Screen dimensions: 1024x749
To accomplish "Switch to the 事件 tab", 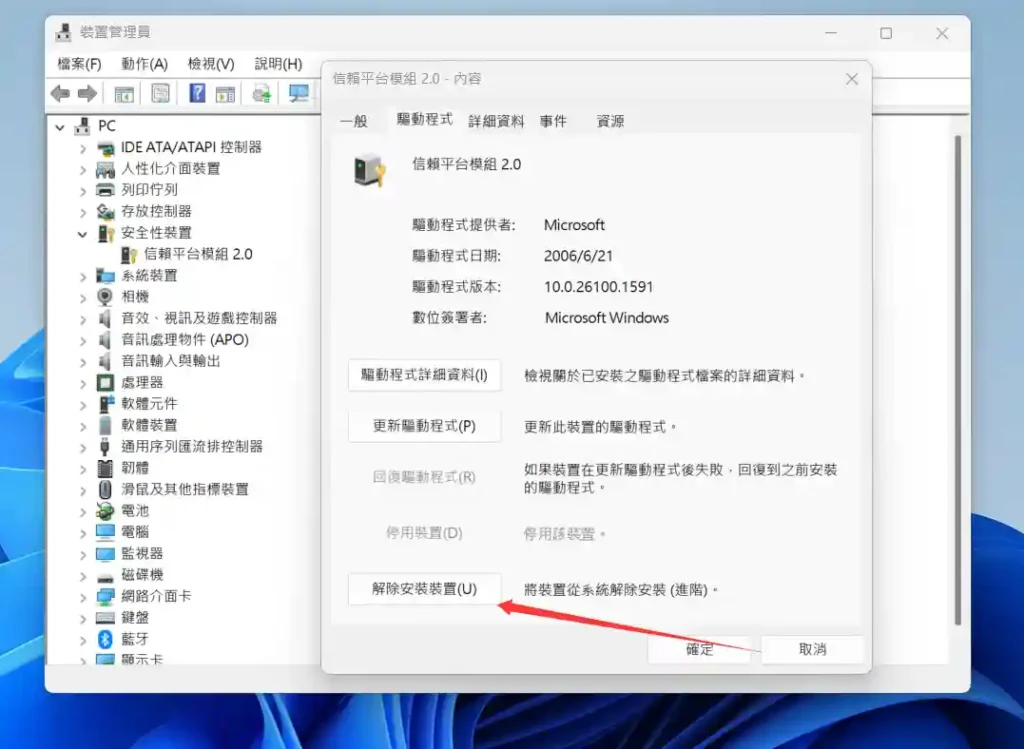I will pos(553,121).
